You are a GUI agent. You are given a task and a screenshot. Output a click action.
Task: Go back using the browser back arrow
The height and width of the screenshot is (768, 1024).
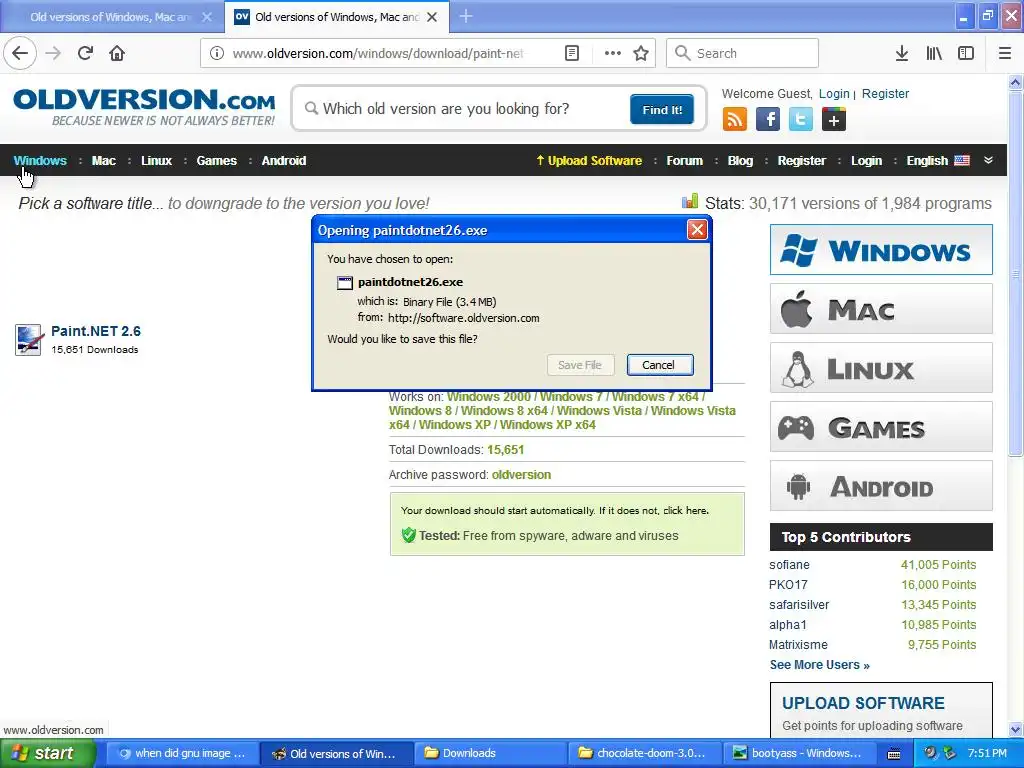point(20,53)
